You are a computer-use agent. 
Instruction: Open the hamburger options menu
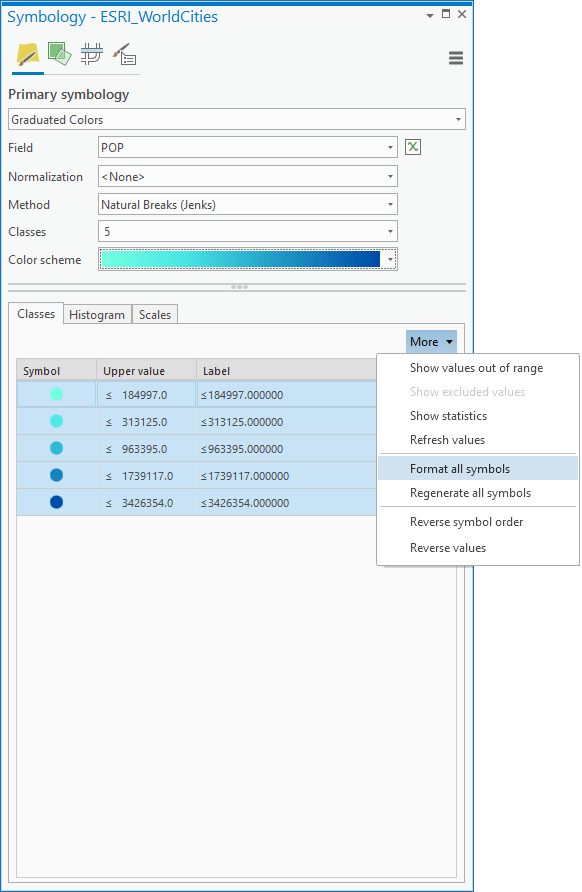coord(456,58)
